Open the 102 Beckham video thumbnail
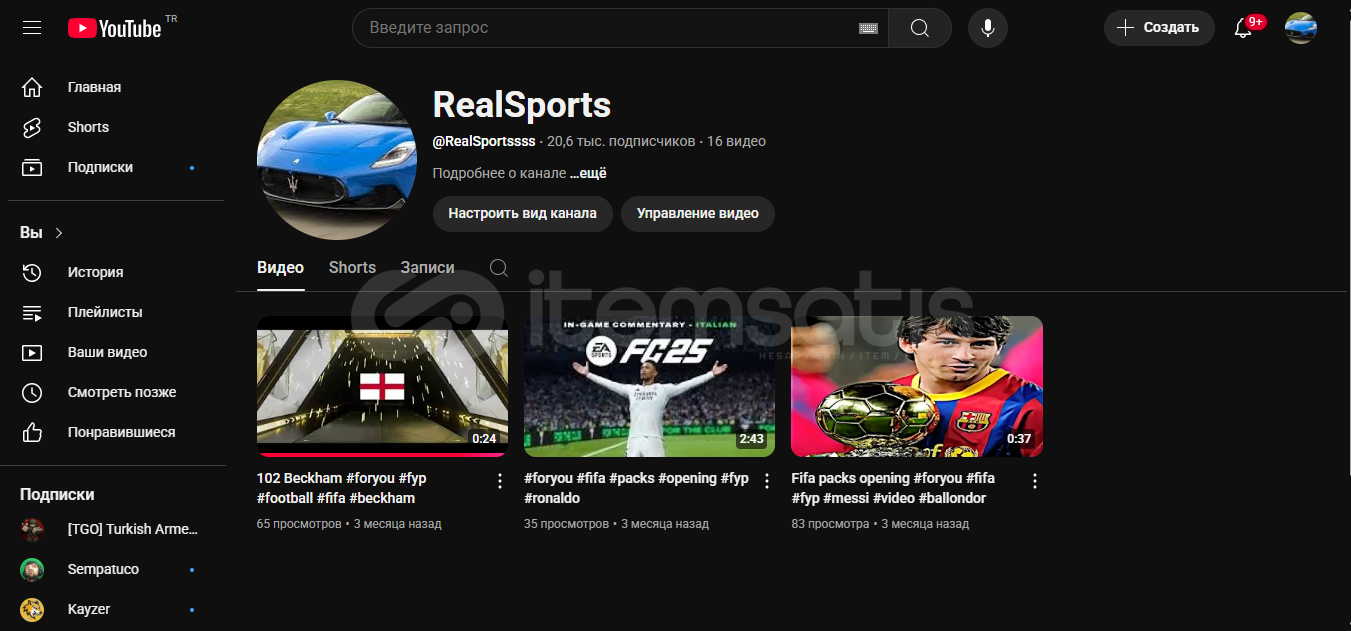The height and width of the screenshot is (631, 1351). (382, 386)
